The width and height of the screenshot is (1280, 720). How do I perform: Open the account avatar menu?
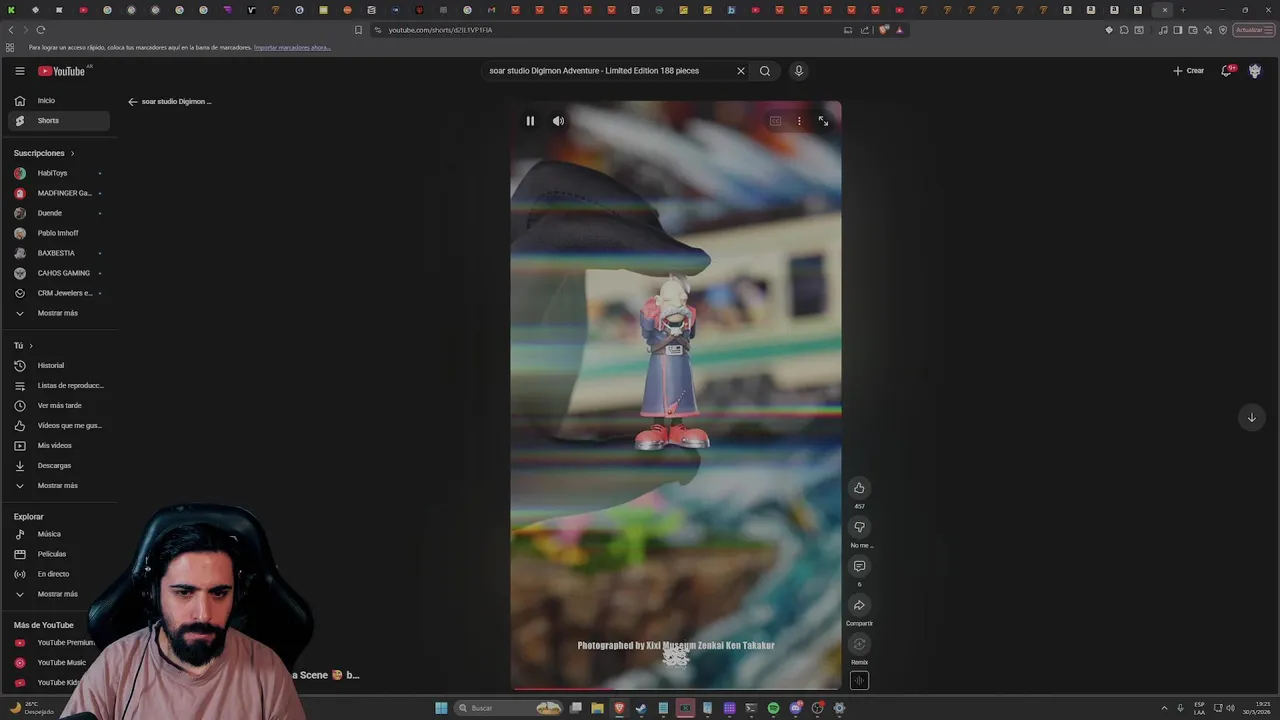pyautogui.click(x=1254, y=71)
